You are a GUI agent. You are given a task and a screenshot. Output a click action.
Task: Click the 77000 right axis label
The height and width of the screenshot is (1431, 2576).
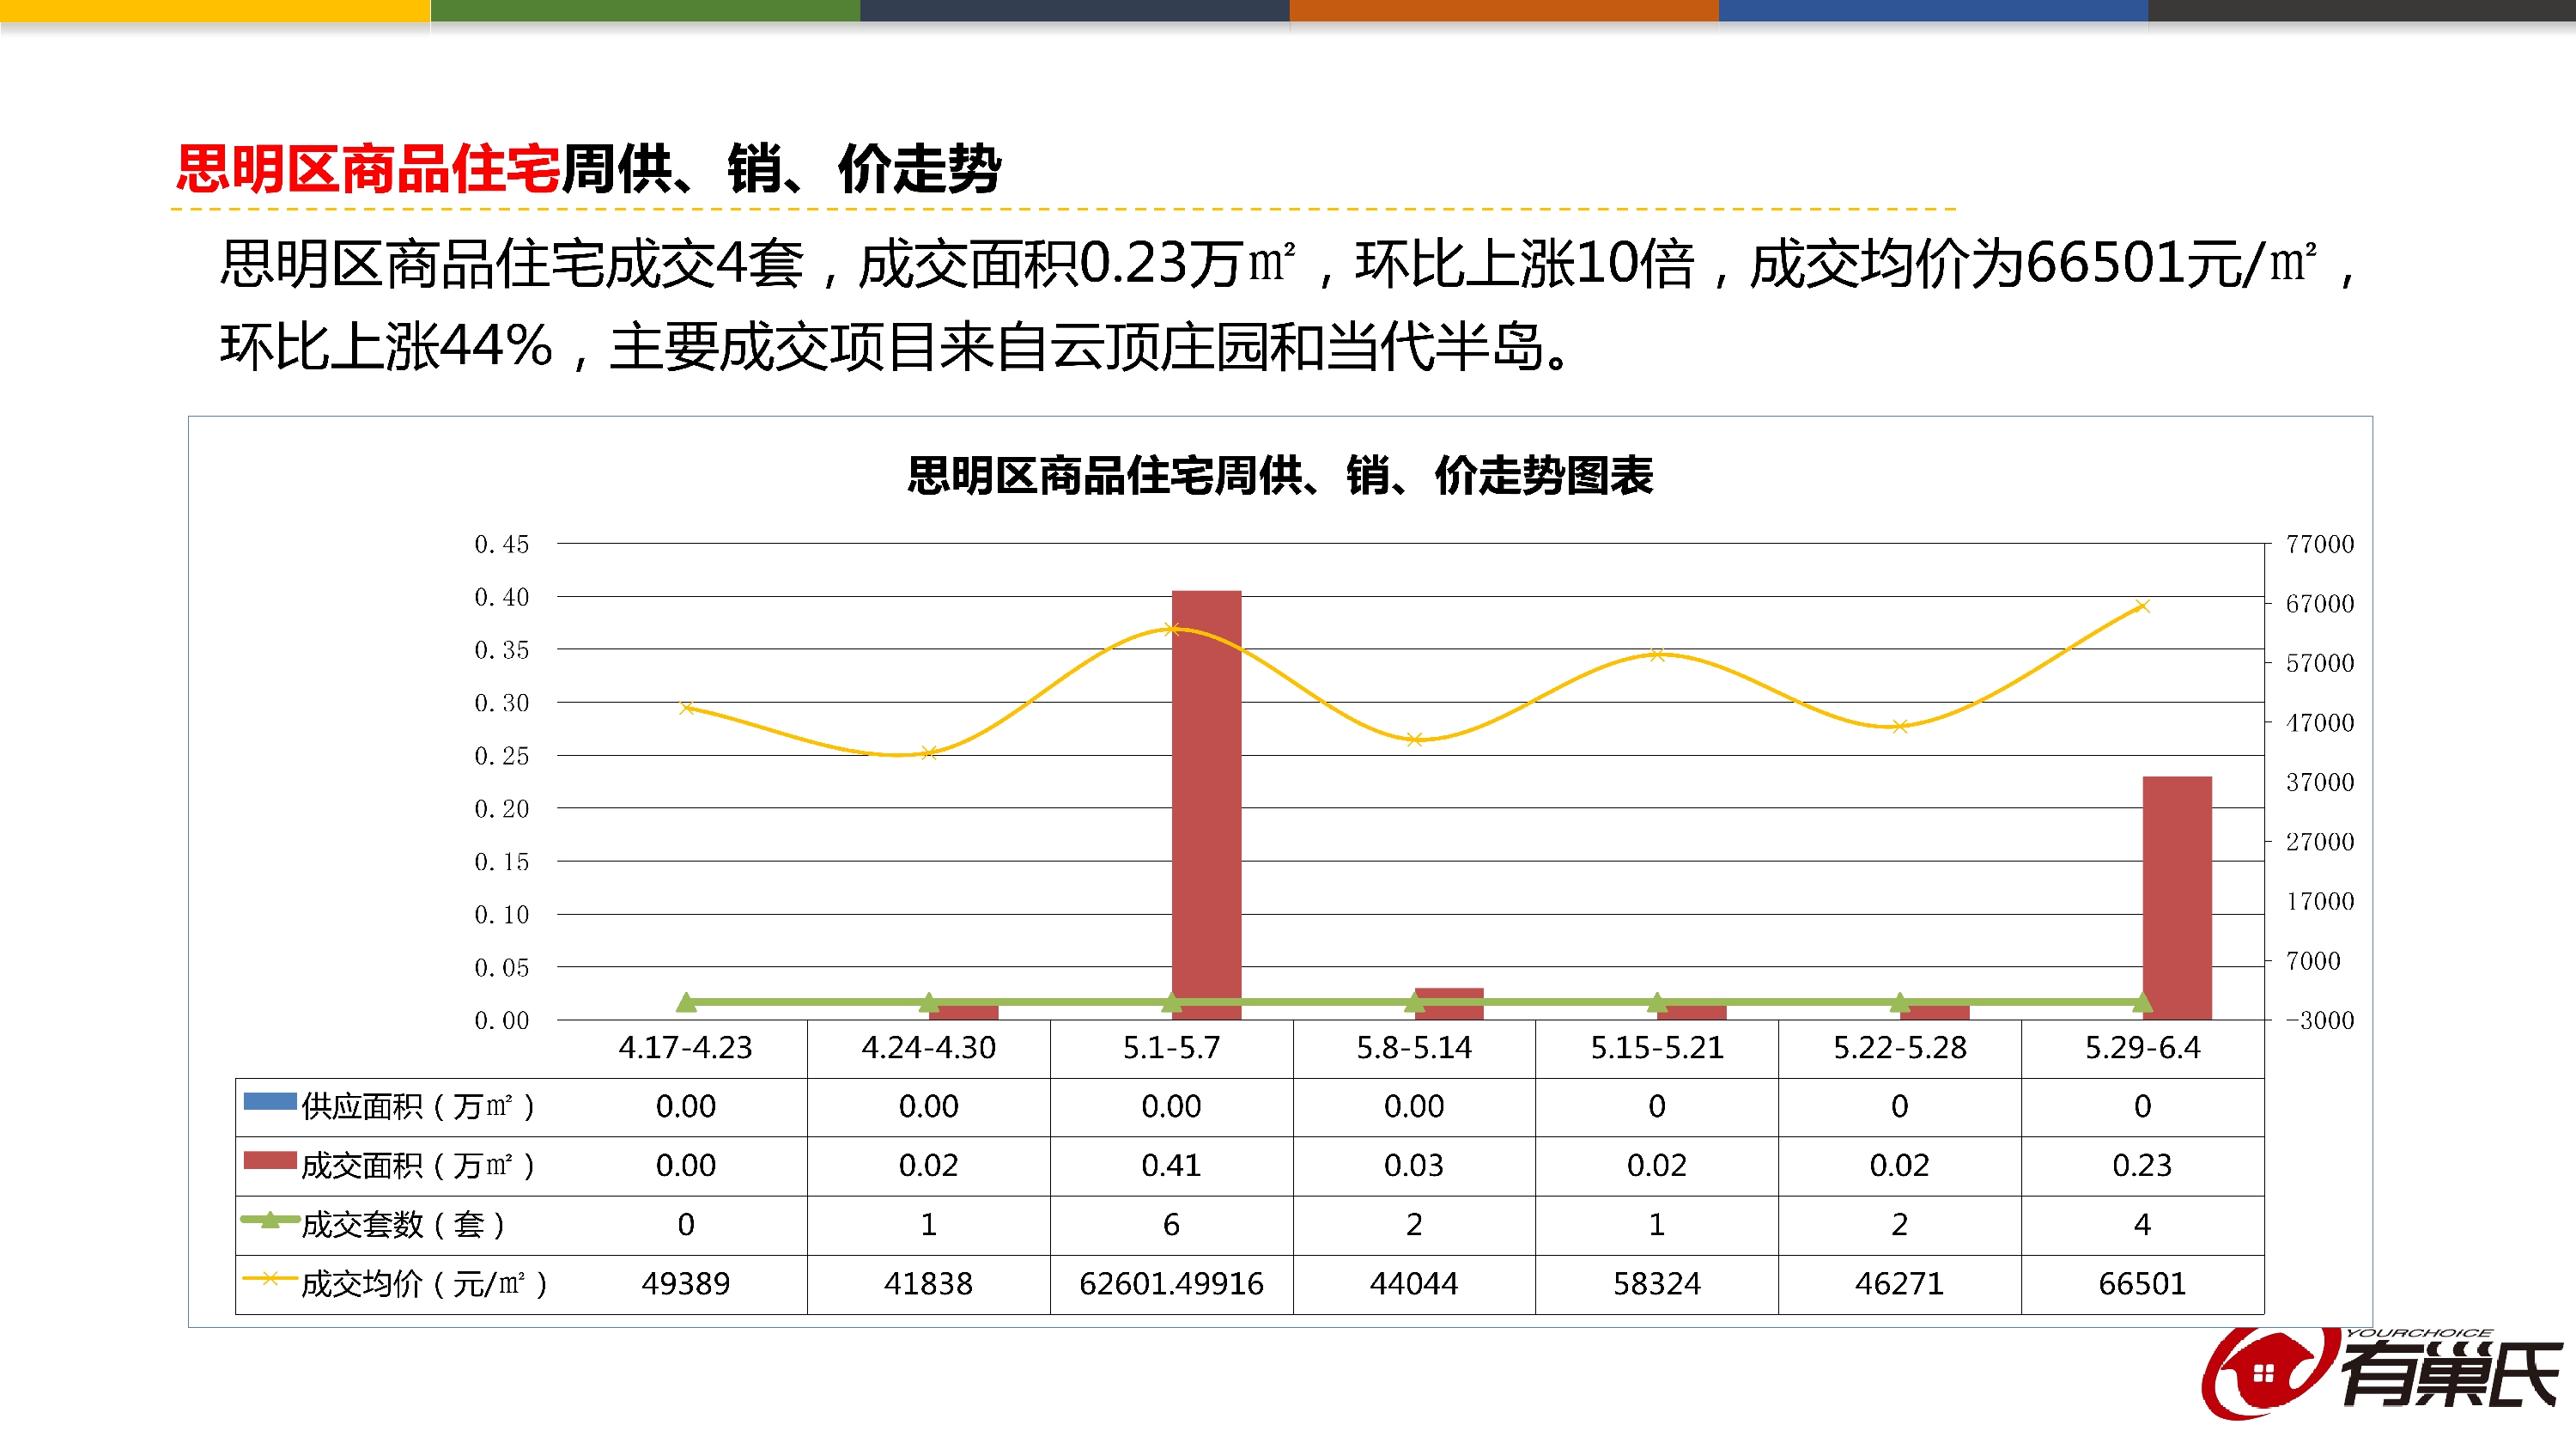coord(2320,544)
